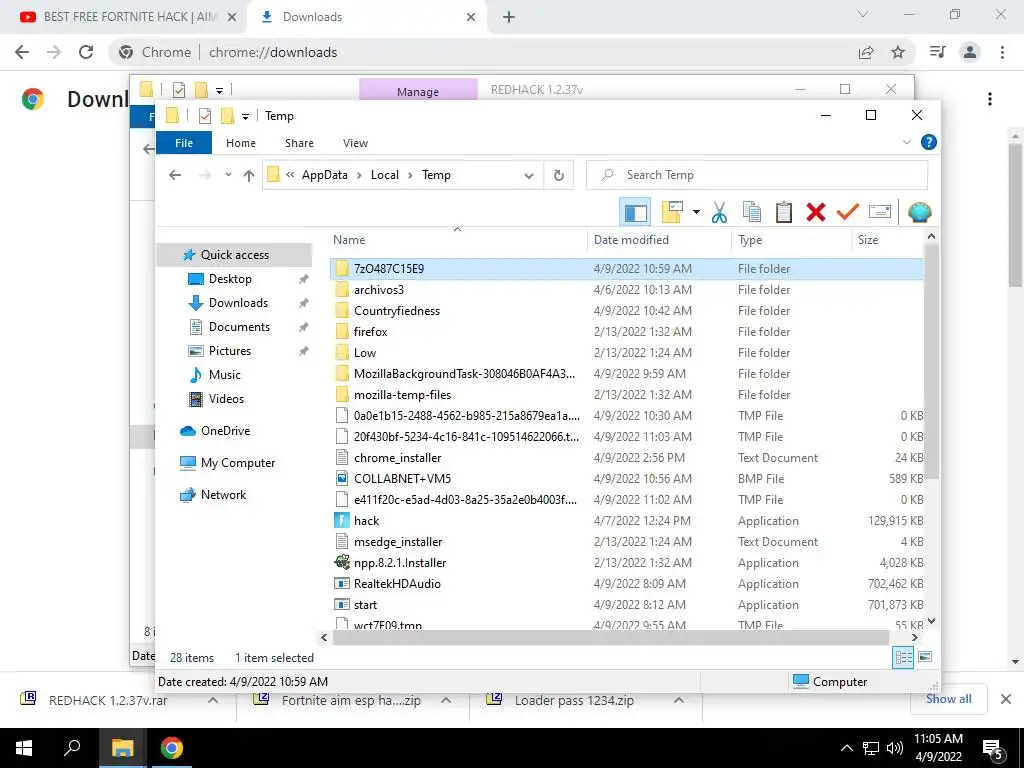Select the hack application file
1024x768 pixels.
click(x=628, y=521)
